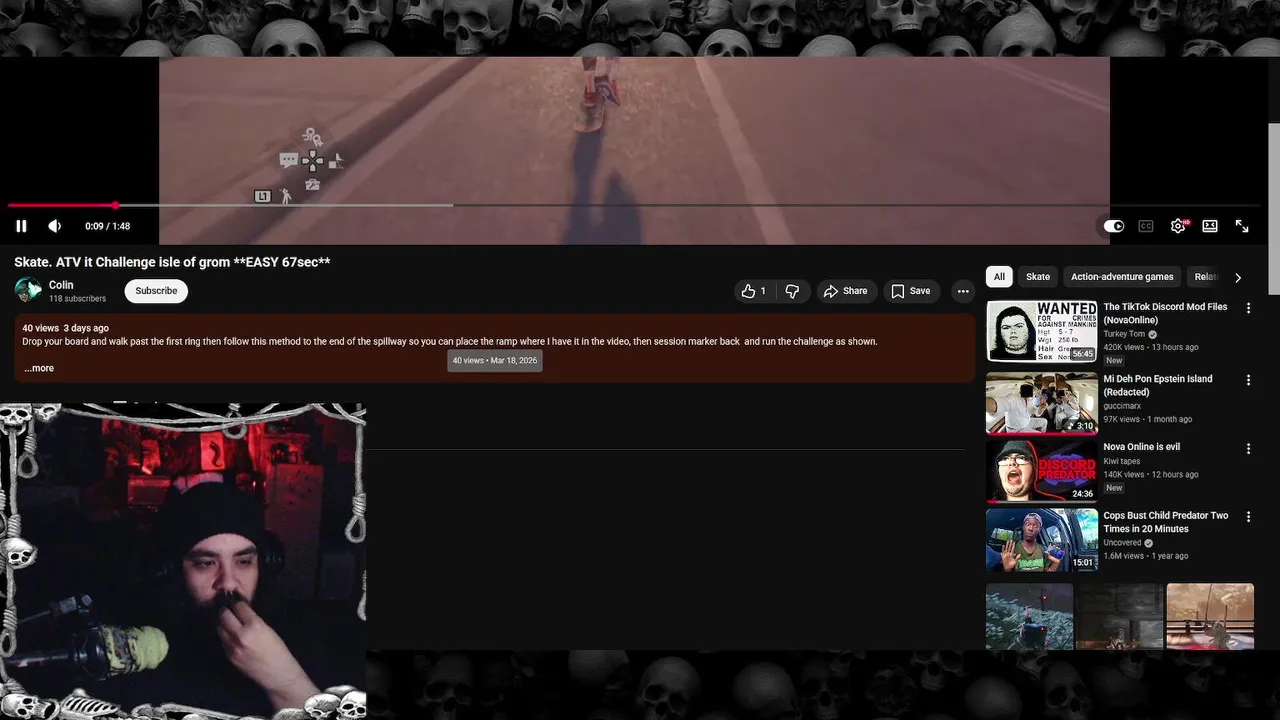The height and width of the screenshot is (720, 1280).
Task: Open options for Mi Deh Pon video
Action: pyautogui.click(x=1248, y=380)
